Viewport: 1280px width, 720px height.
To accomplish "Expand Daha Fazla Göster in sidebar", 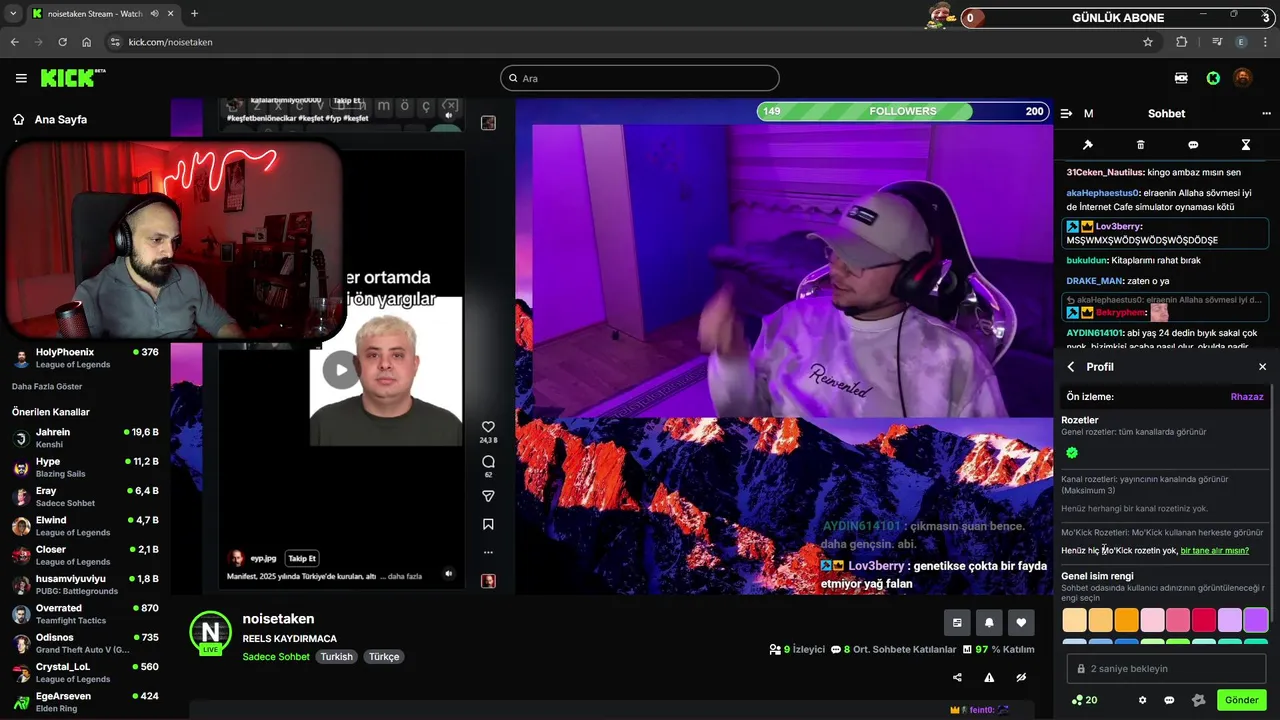I will tap(47, 386).
